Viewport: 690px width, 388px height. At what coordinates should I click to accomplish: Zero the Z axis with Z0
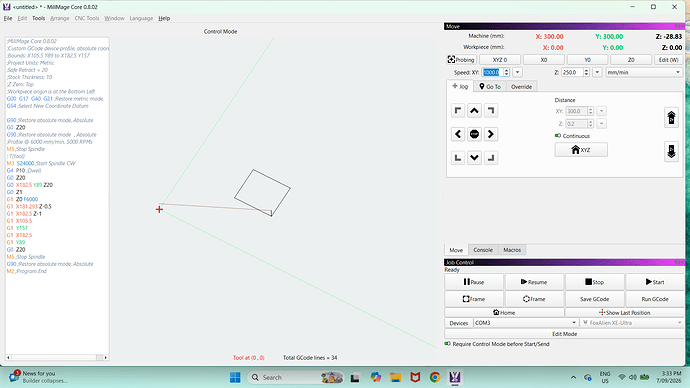[631, 59]
